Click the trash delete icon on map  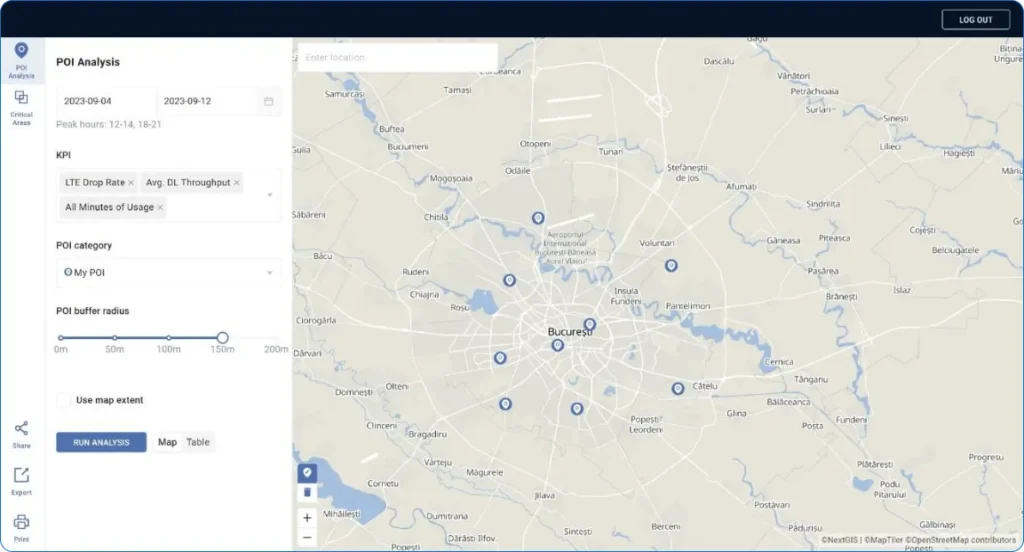[307, 492]
